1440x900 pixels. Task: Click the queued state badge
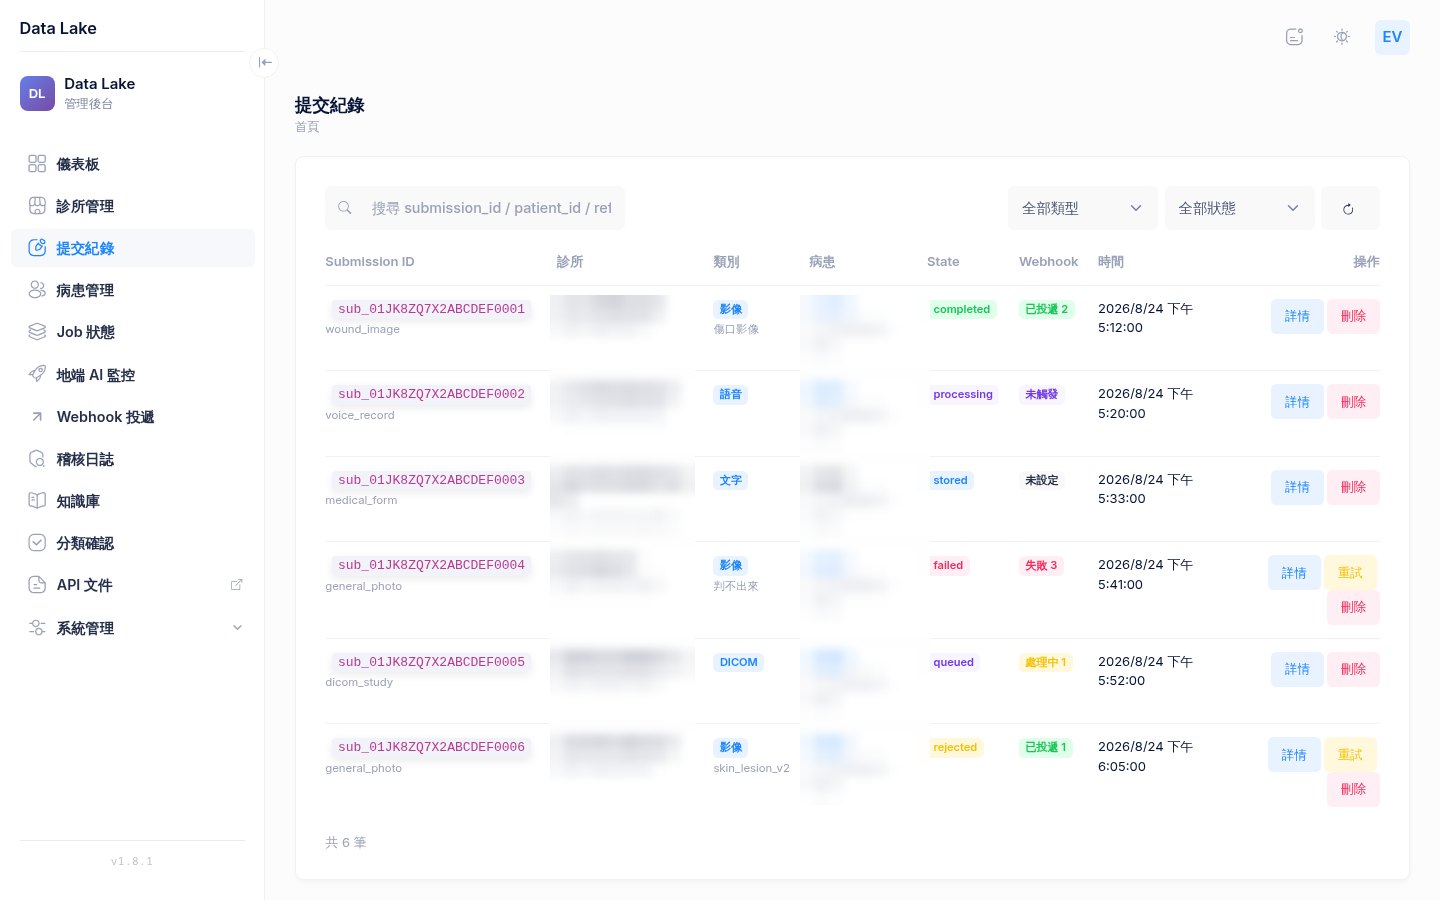[x=953, y=662]
